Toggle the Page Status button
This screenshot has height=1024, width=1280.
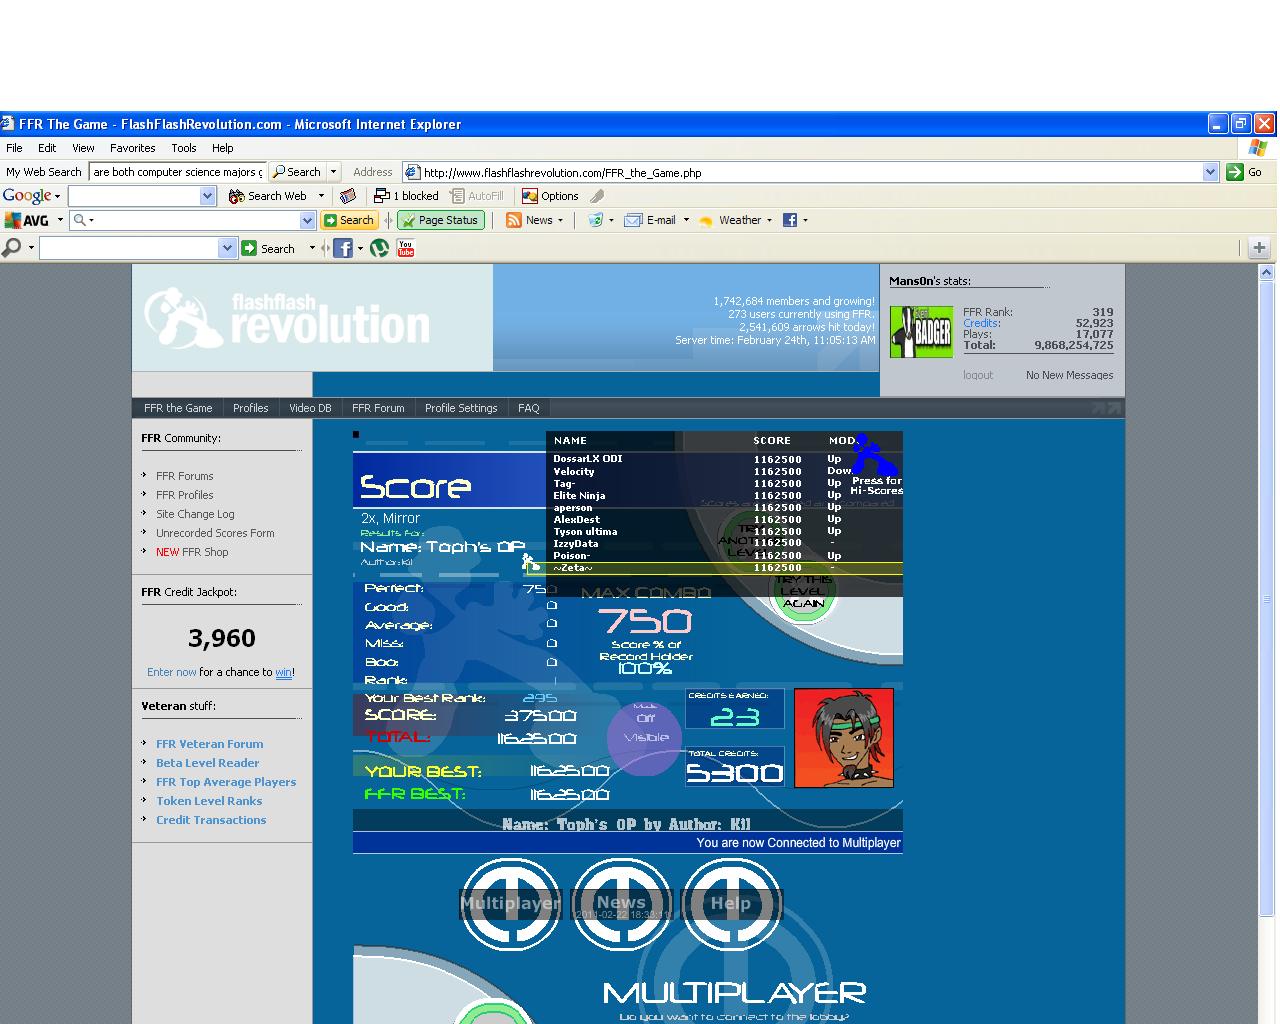441,220
